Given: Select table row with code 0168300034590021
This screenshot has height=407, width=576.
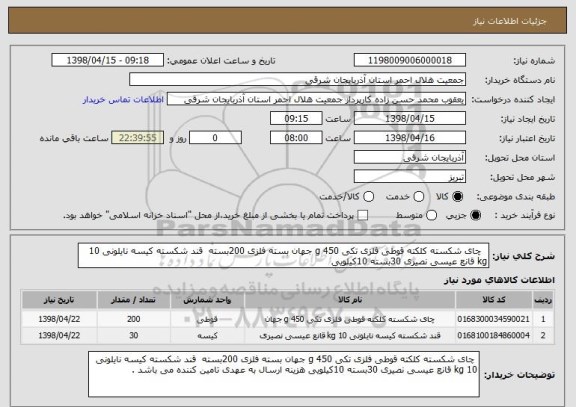Looking at the screenshot, I should pos(288,319).
